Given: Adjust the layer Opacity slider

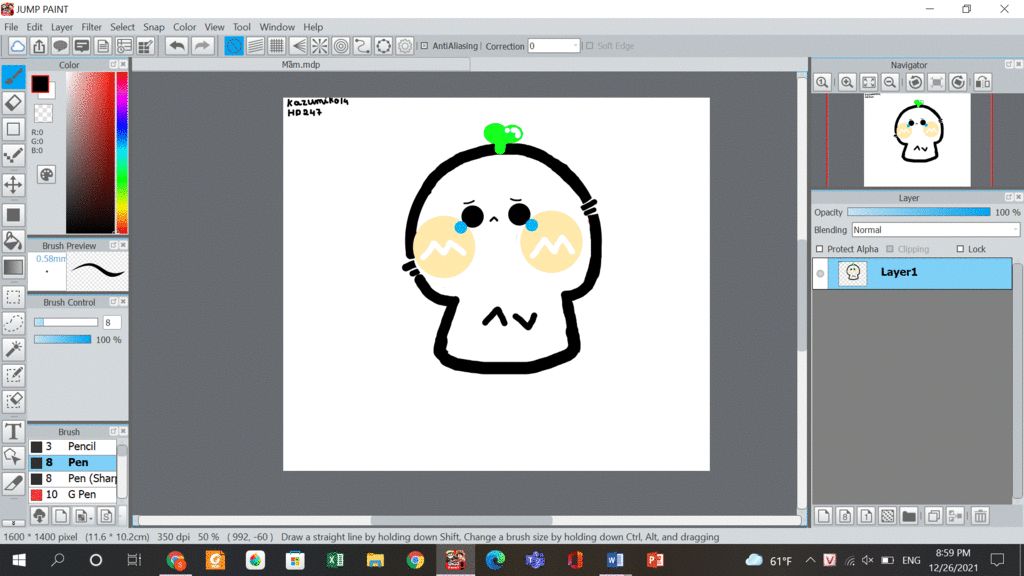Looking at the screenshot, I should [x=918, y=212].
